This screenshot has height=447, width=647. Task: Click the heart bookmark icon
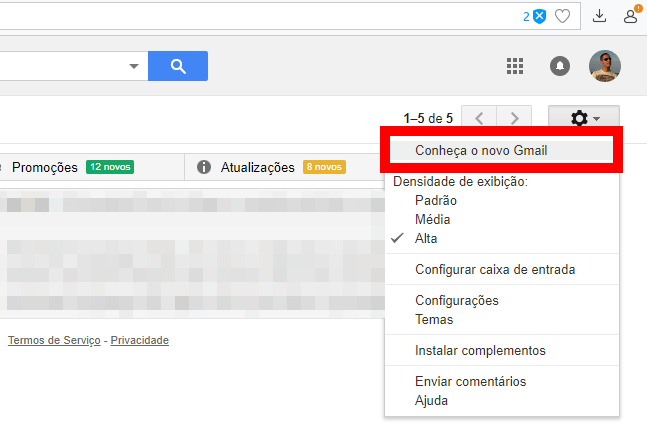coord(563,16)
